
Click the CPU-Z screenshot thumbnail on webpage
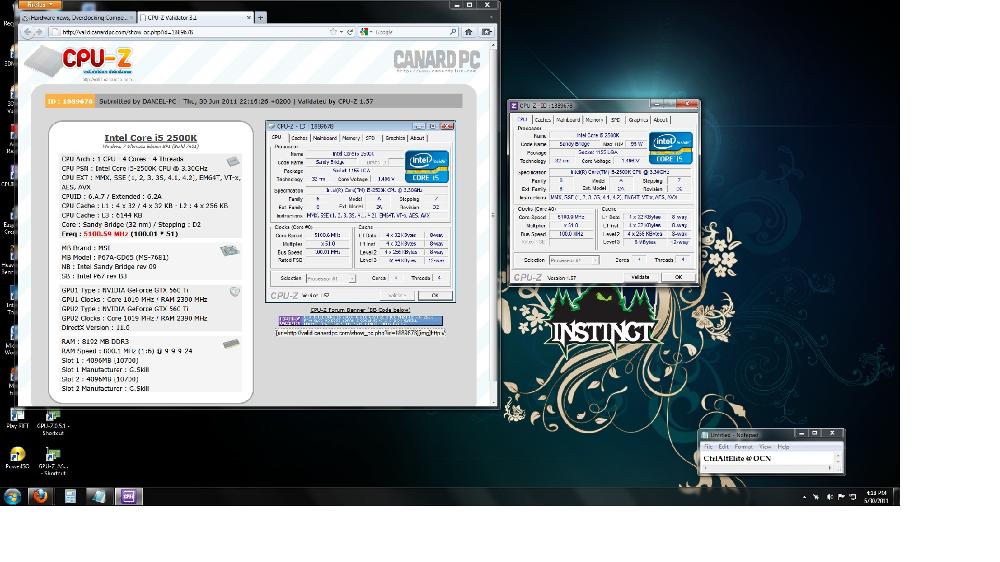point(360,212)
